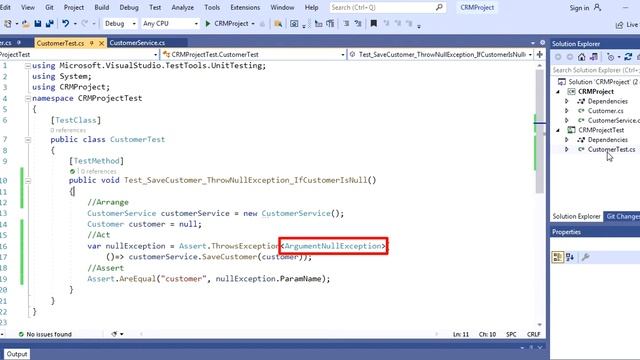Select CustomerTest.cs in Solution Explorer
Screen dimensions: 640x360
tap(611, 149)
